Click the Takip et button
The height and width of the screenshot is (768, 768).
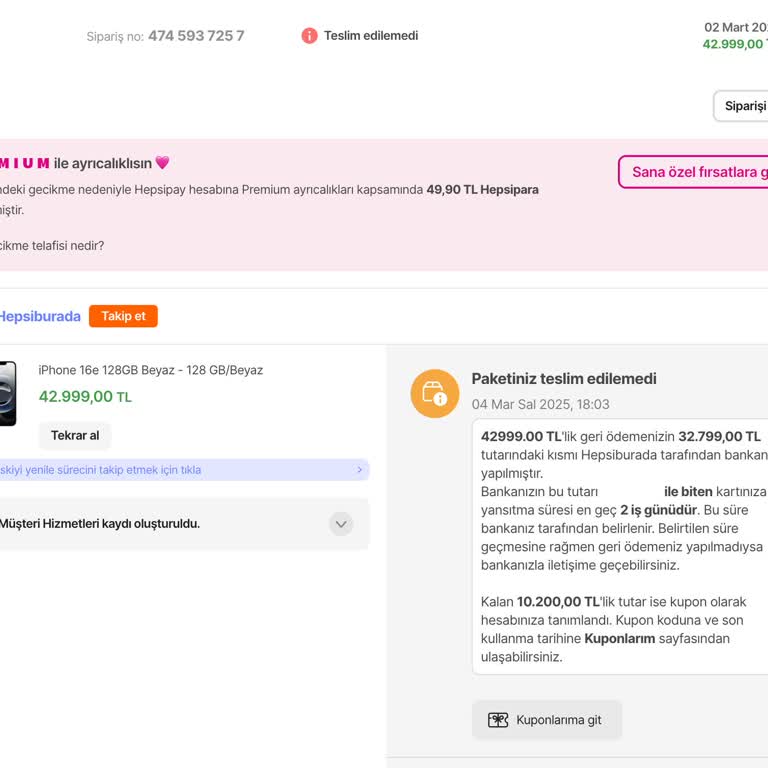click(x=123, y=316)
